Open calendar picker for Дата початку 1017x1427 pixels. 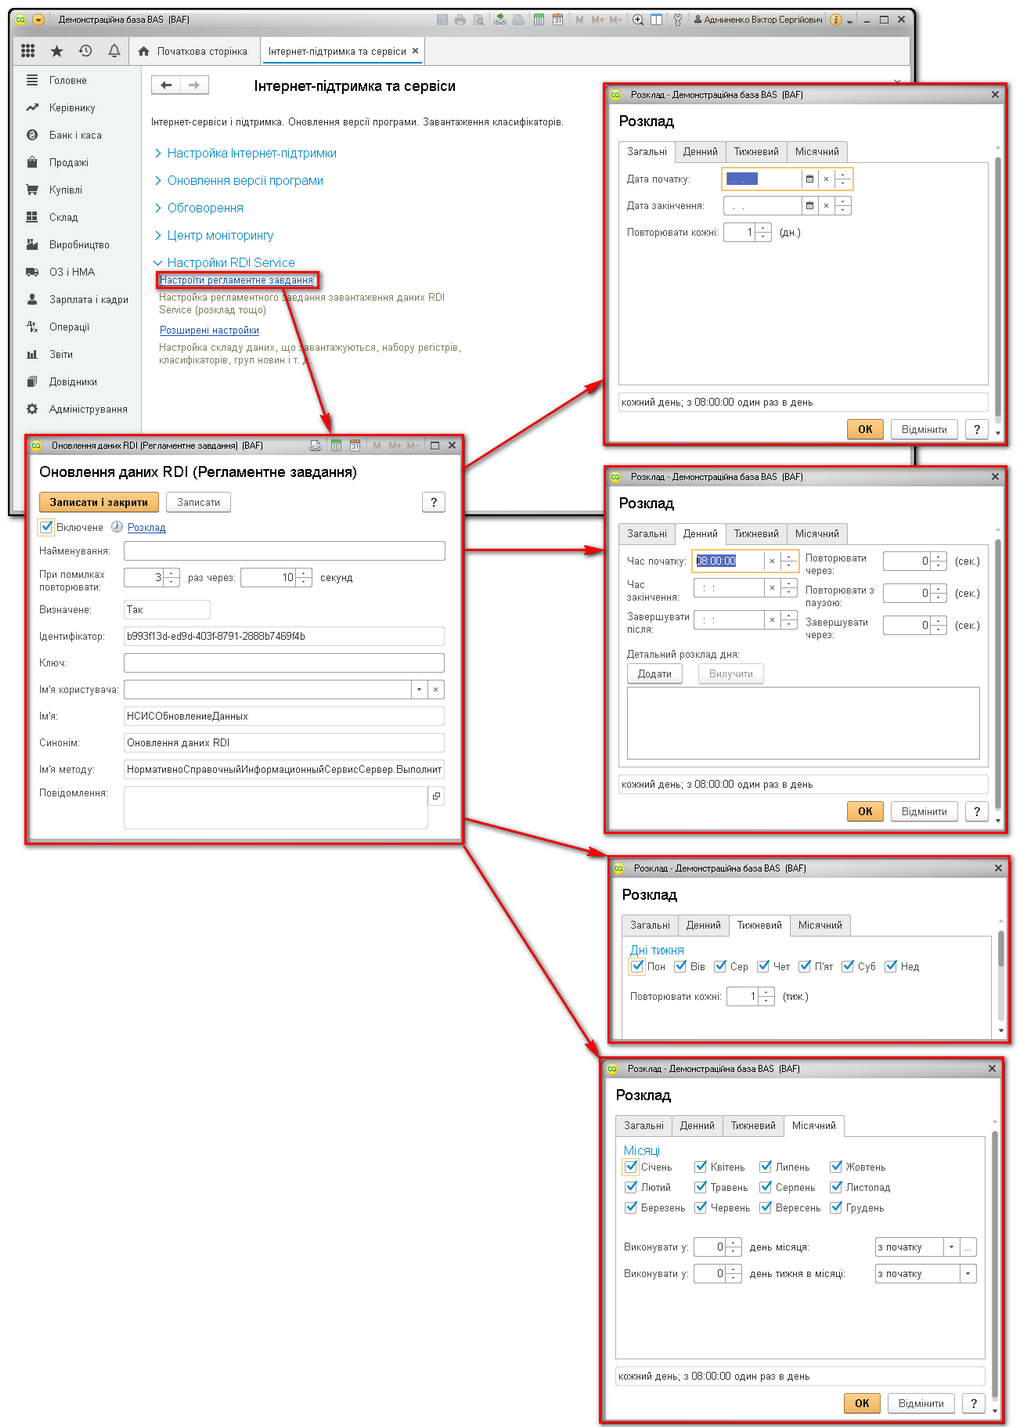click(810, 179)
